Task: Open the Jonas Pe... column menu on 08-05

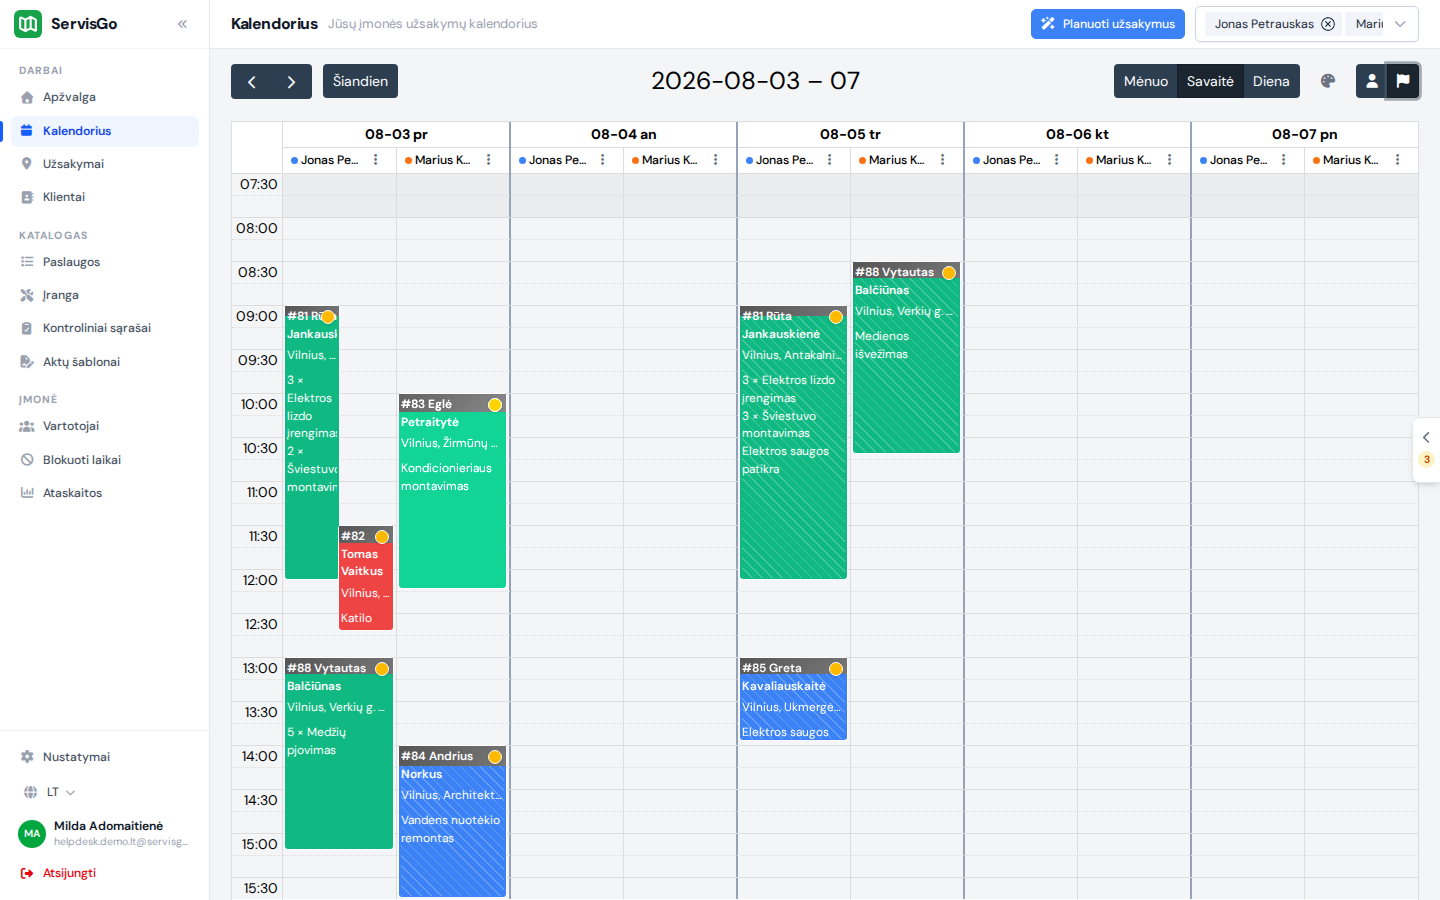Action: (x=830, y=160)
